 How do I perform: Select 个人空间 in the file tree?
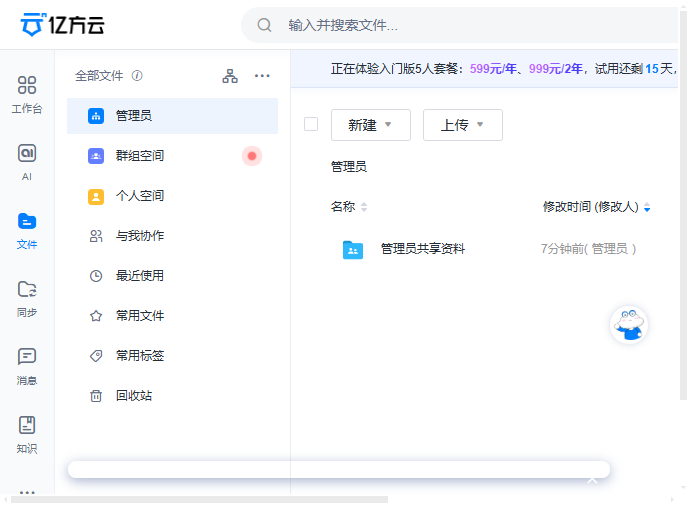(x=172, y=196)
